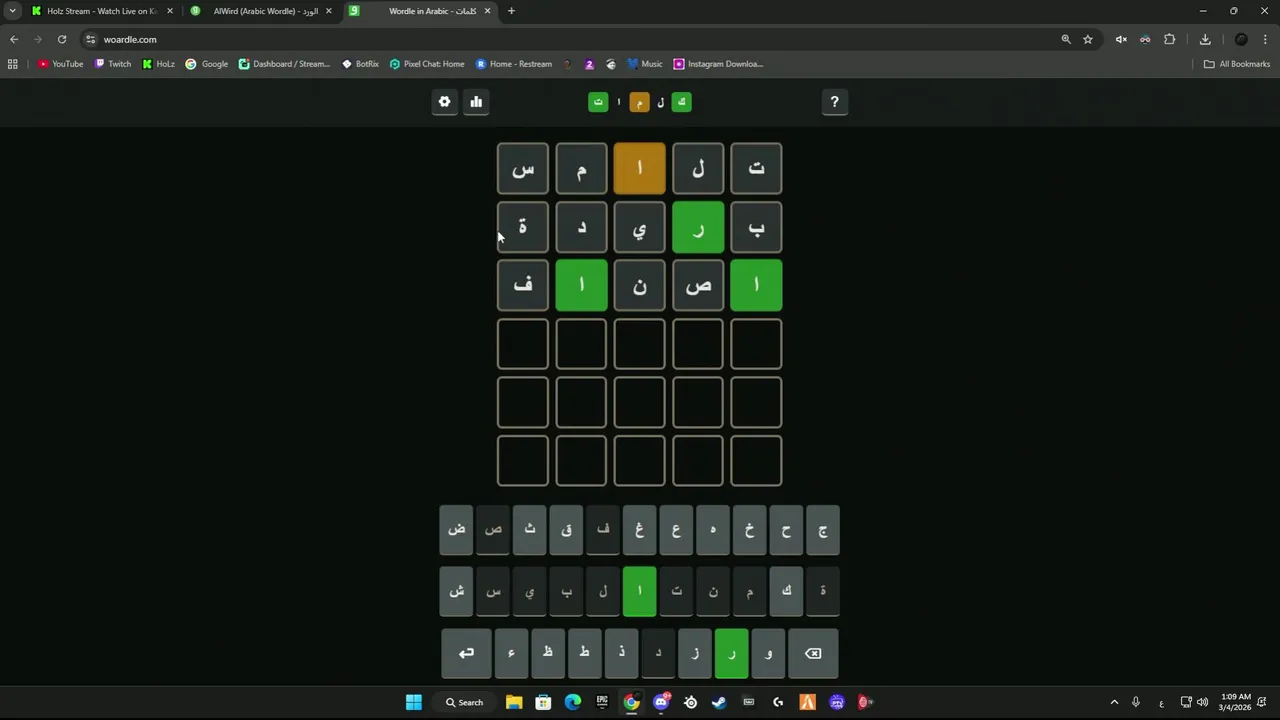Image resolution: width=1280 pixels, height=720 pixels.
Task: Open a new browser tab
Action: coord(511,11)
